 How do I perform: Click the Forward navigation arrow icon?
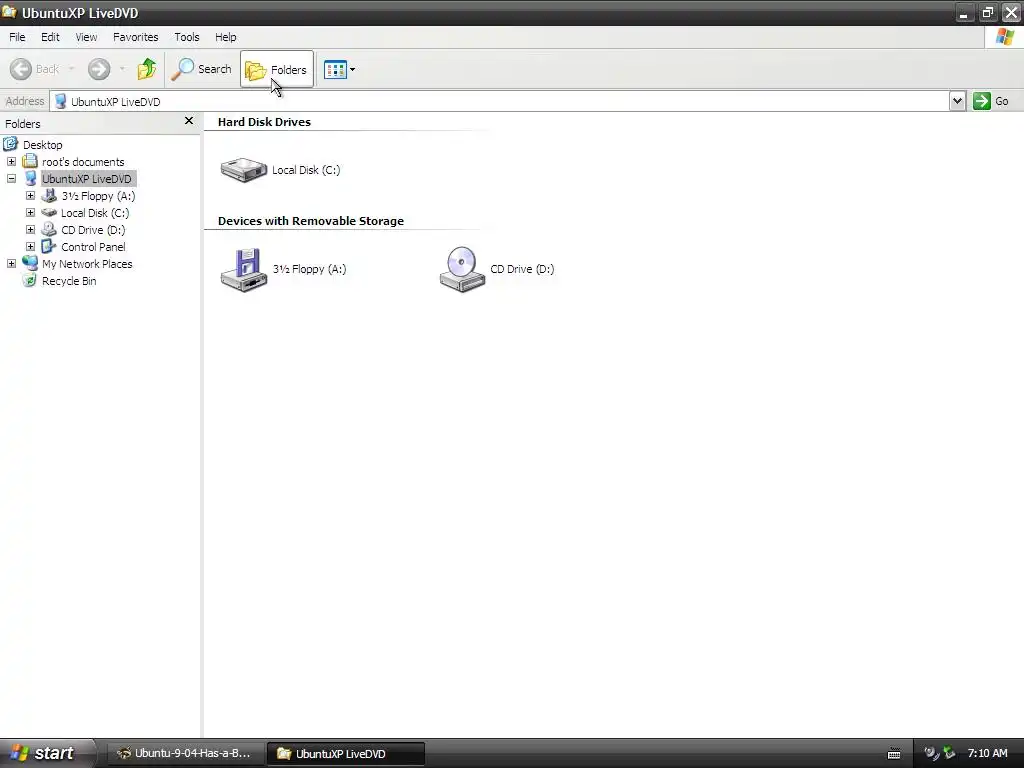point(99,69)
